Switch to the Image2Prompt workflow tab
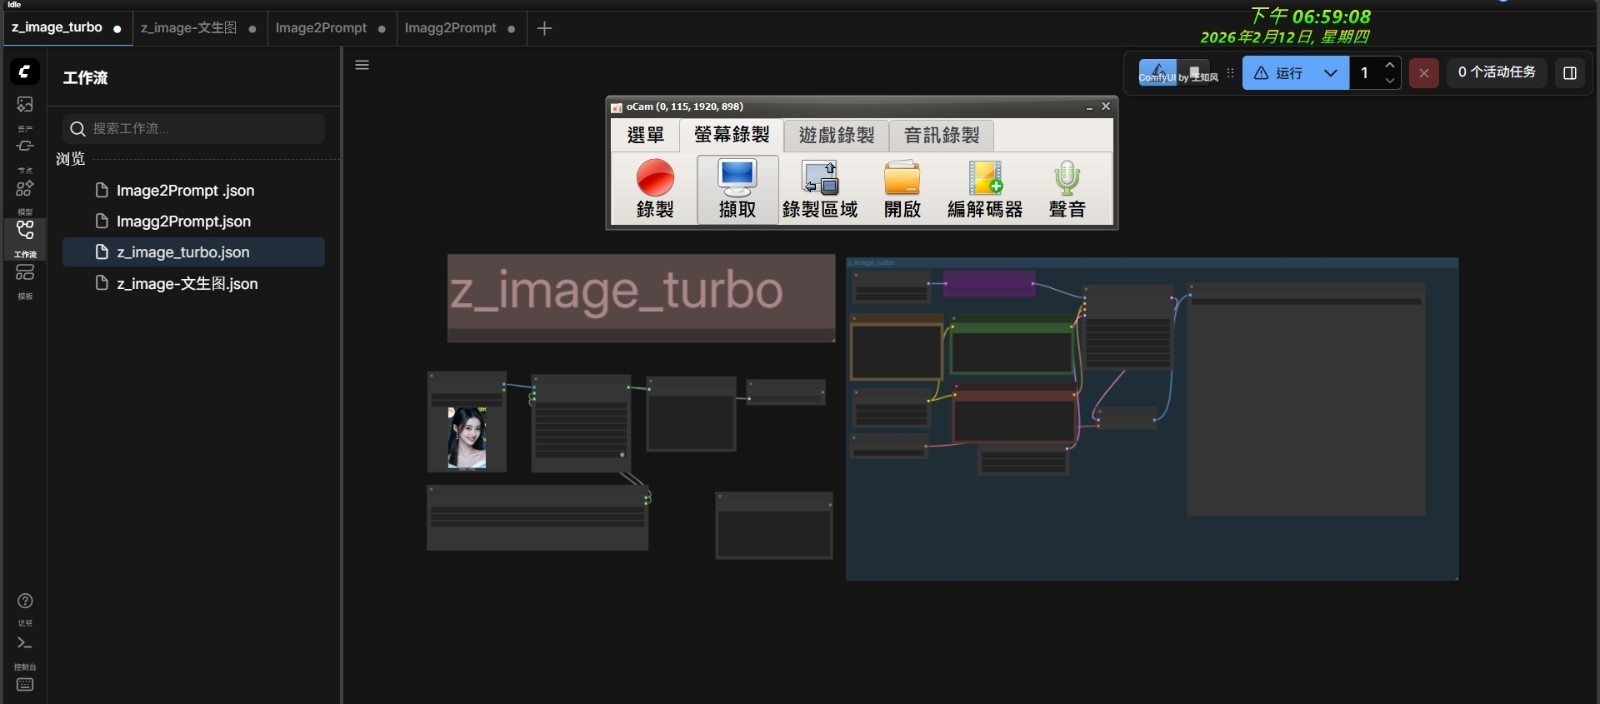Viewport: 1600px width, 704px height. pos(321,28)
